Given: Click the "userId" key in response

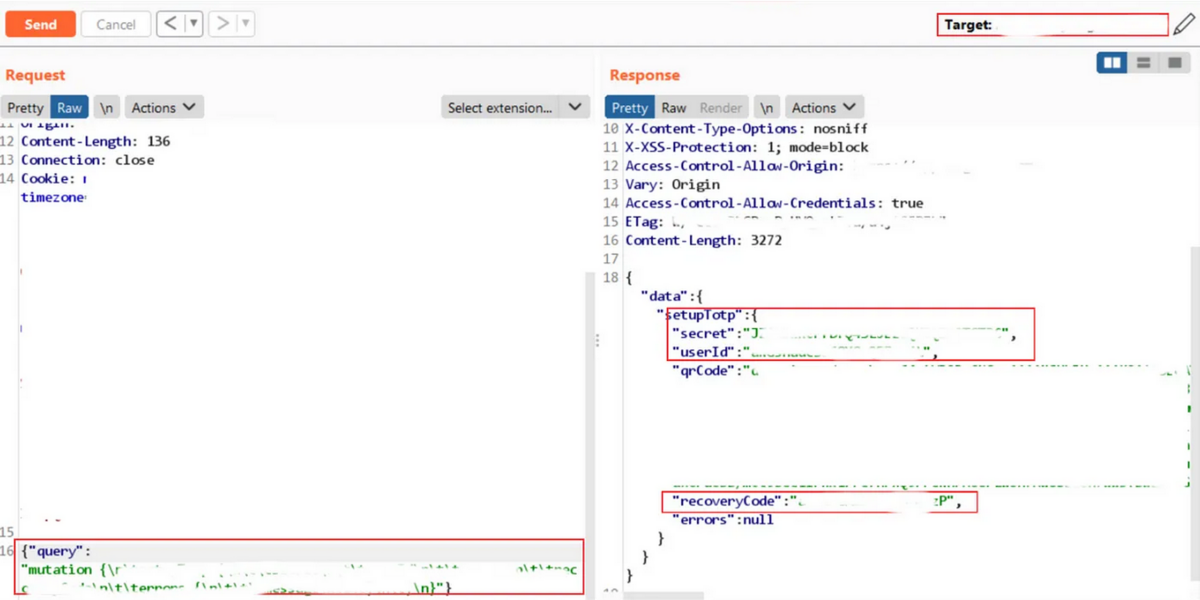Looking at the screenshot, I should tap(703, 352).
